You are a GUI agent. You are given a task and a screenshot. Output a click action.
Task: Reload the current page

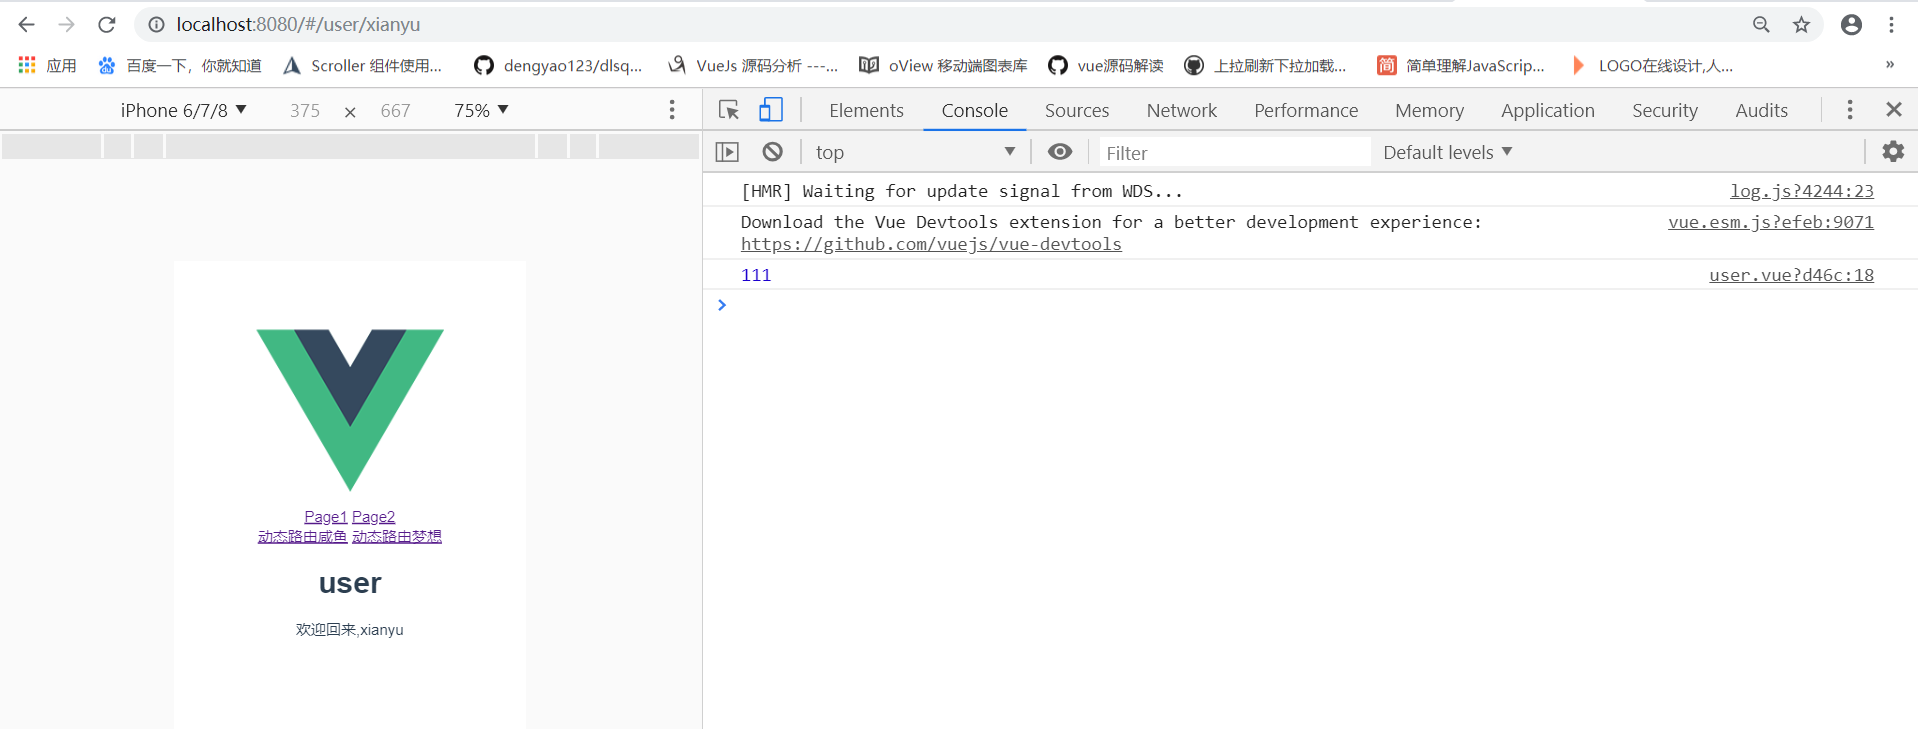tap(107, 24)
